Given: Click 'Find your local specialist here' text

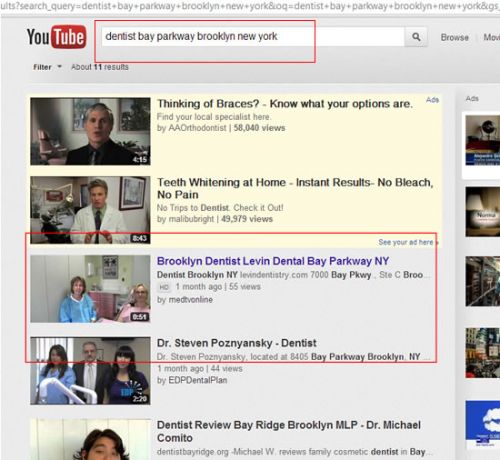Looking at the screenshot, I should click(x=214, y=117).
